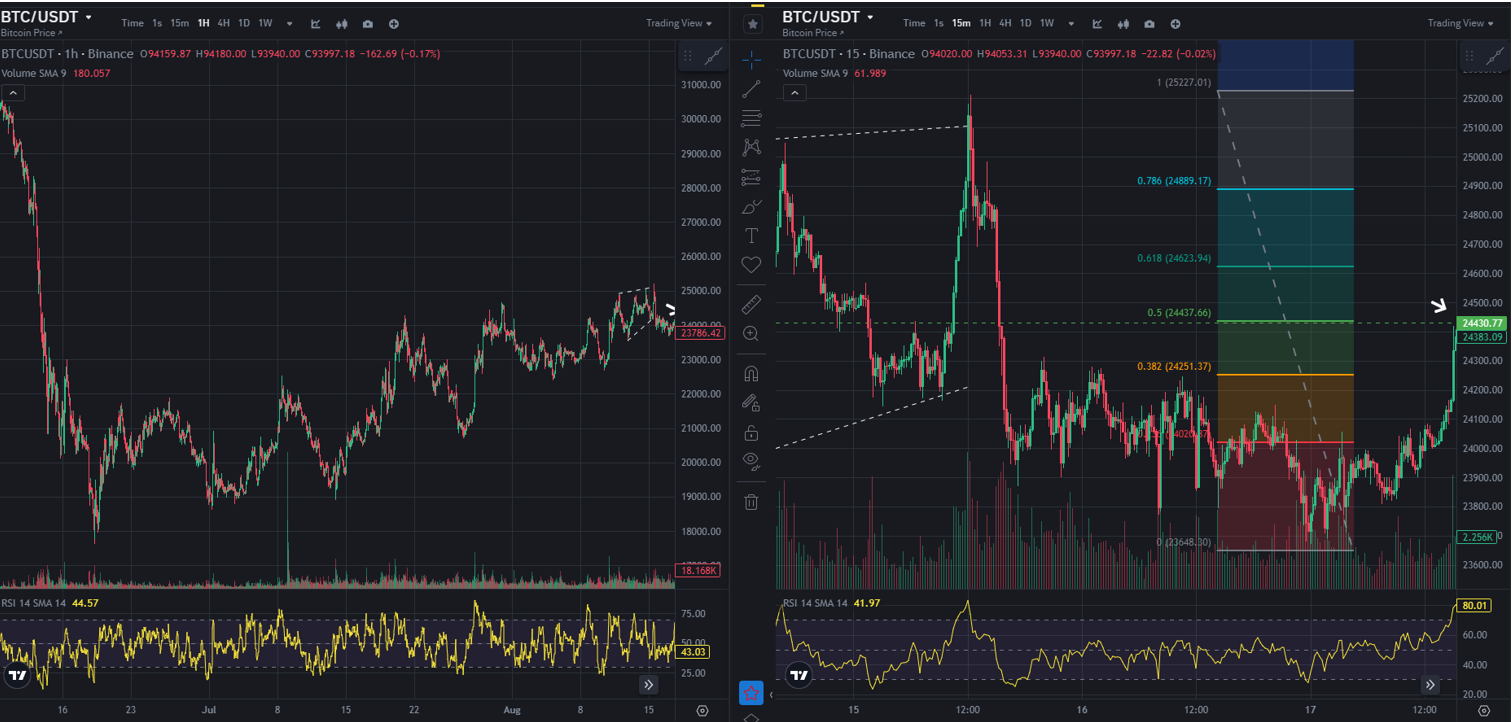Toggle magnet mode on
Viewport: 1512px width, 722px height.
click(751, 373)
